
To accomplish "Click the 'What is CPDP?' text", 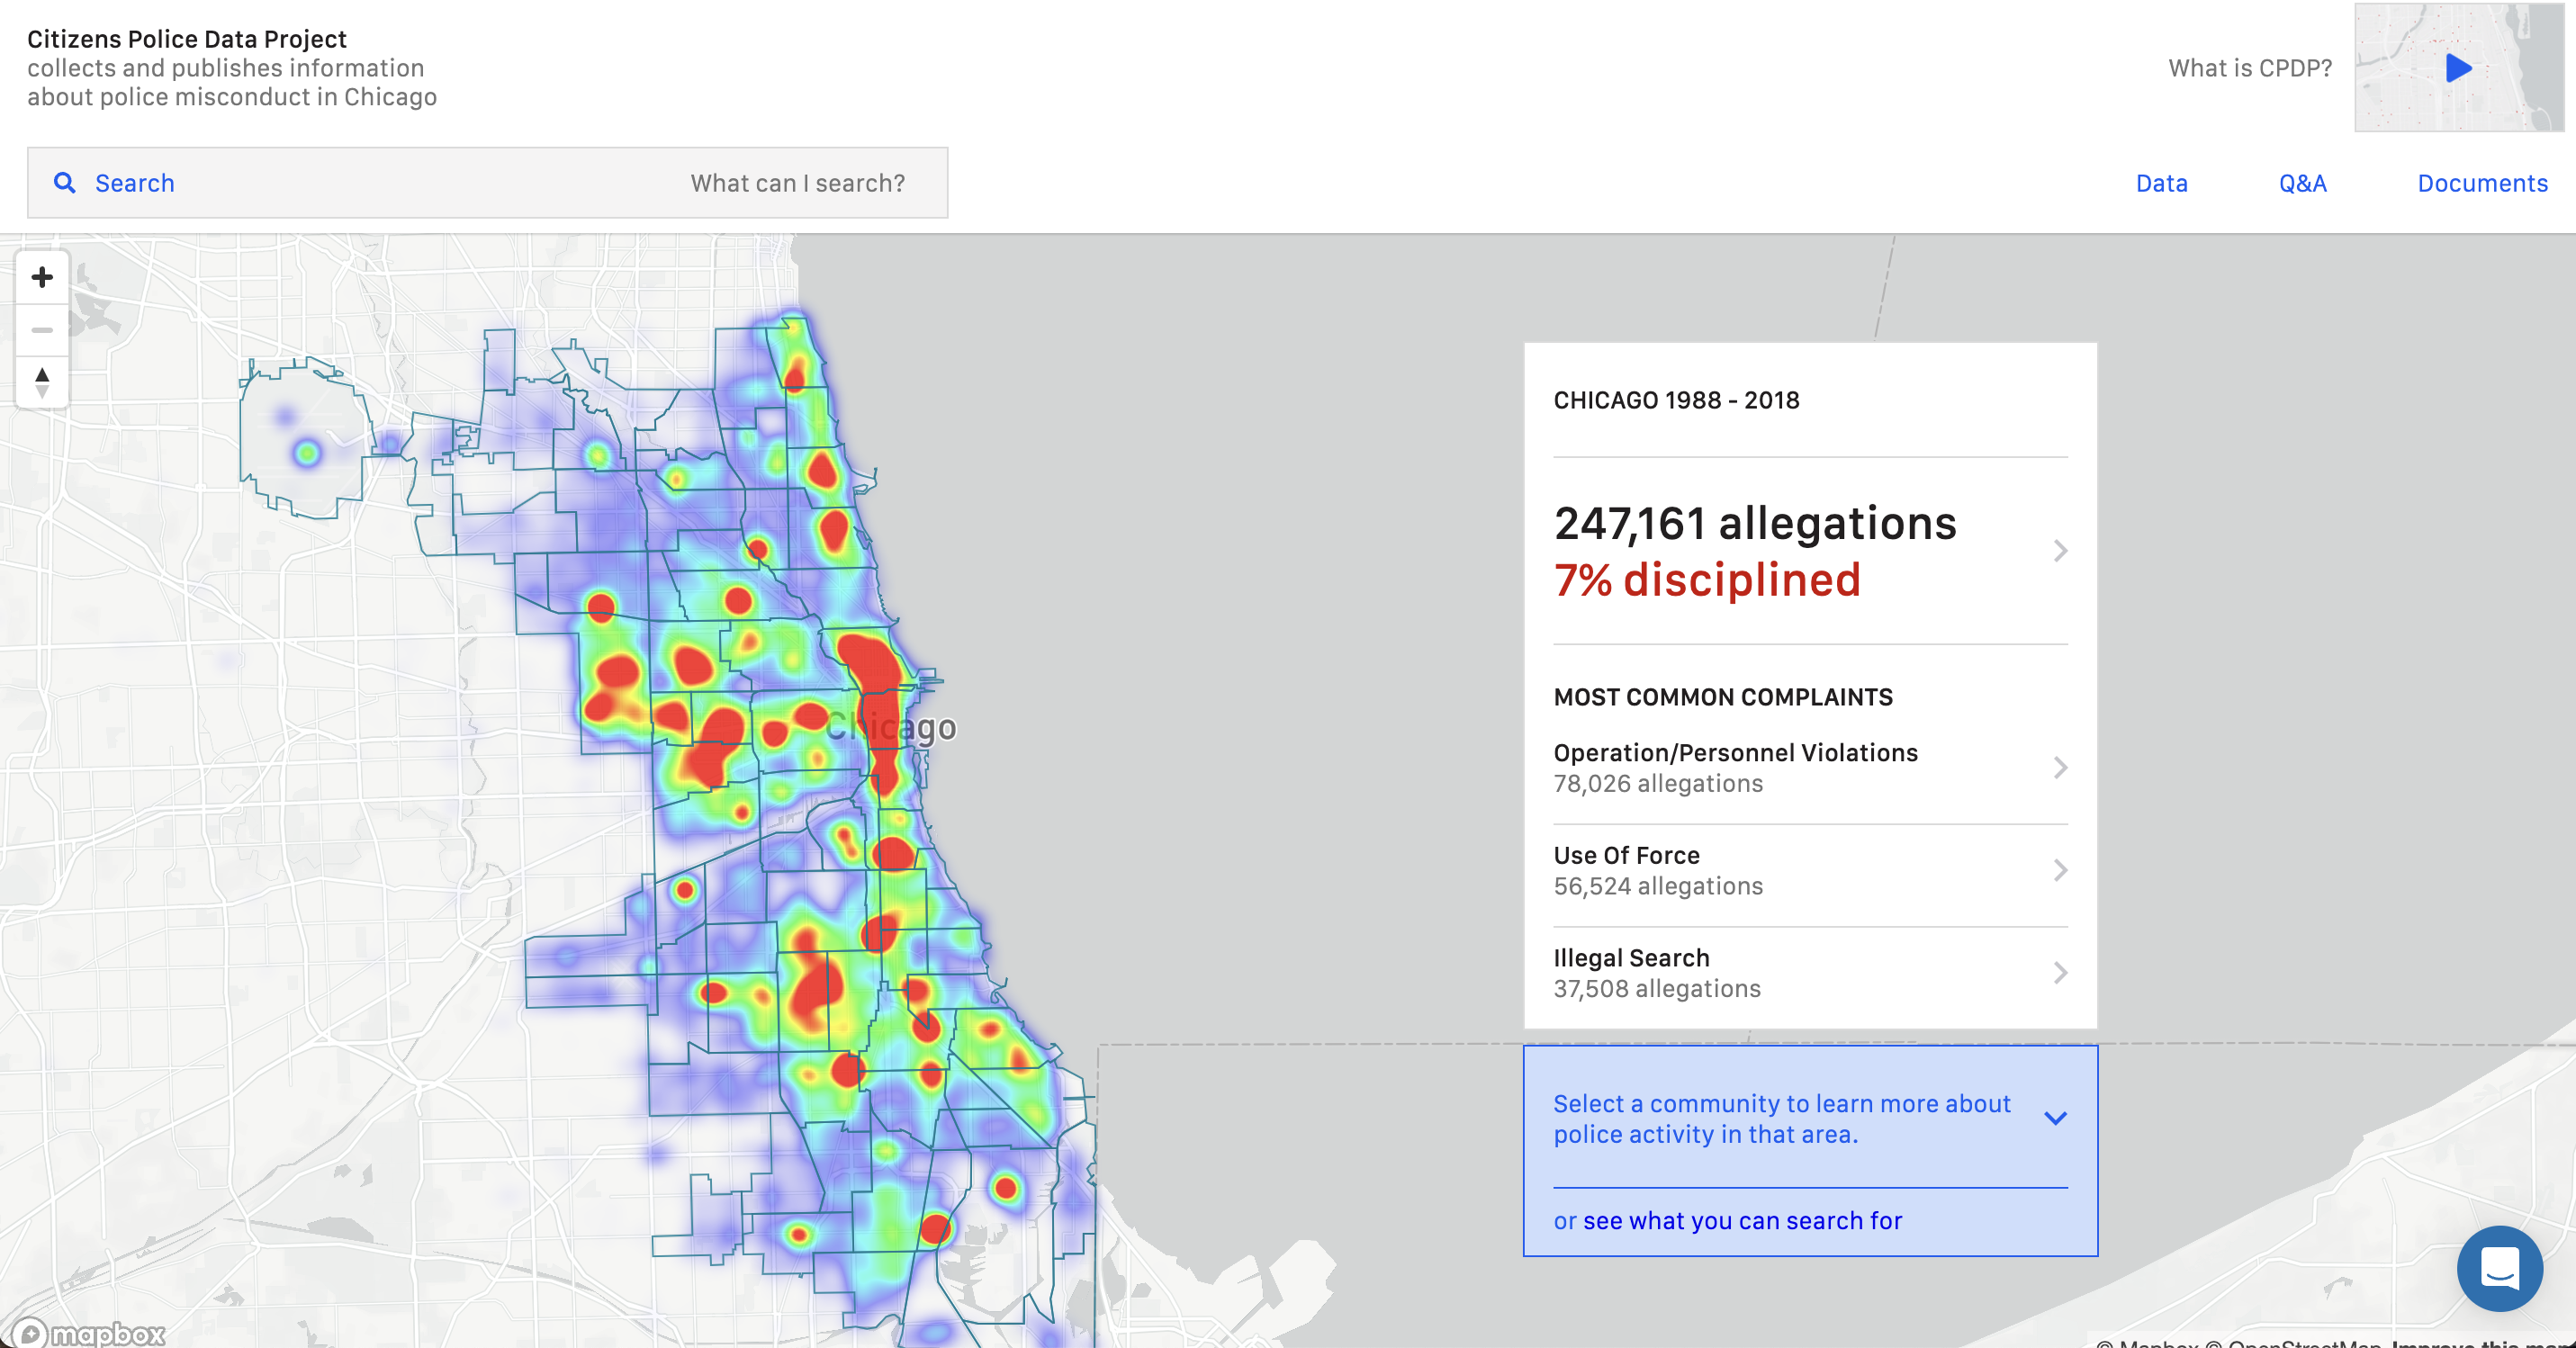I will (2249, 68).
